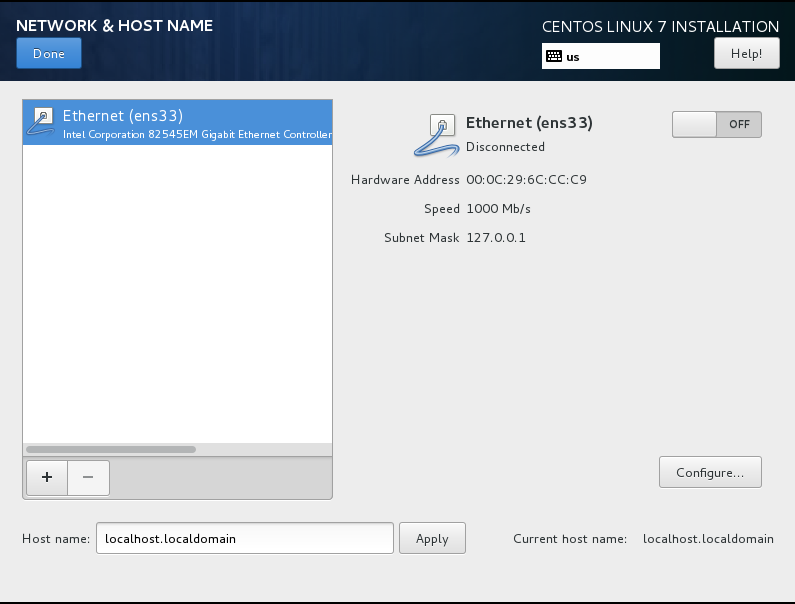Click the Hardware Address label

click(x=405, y=180)
